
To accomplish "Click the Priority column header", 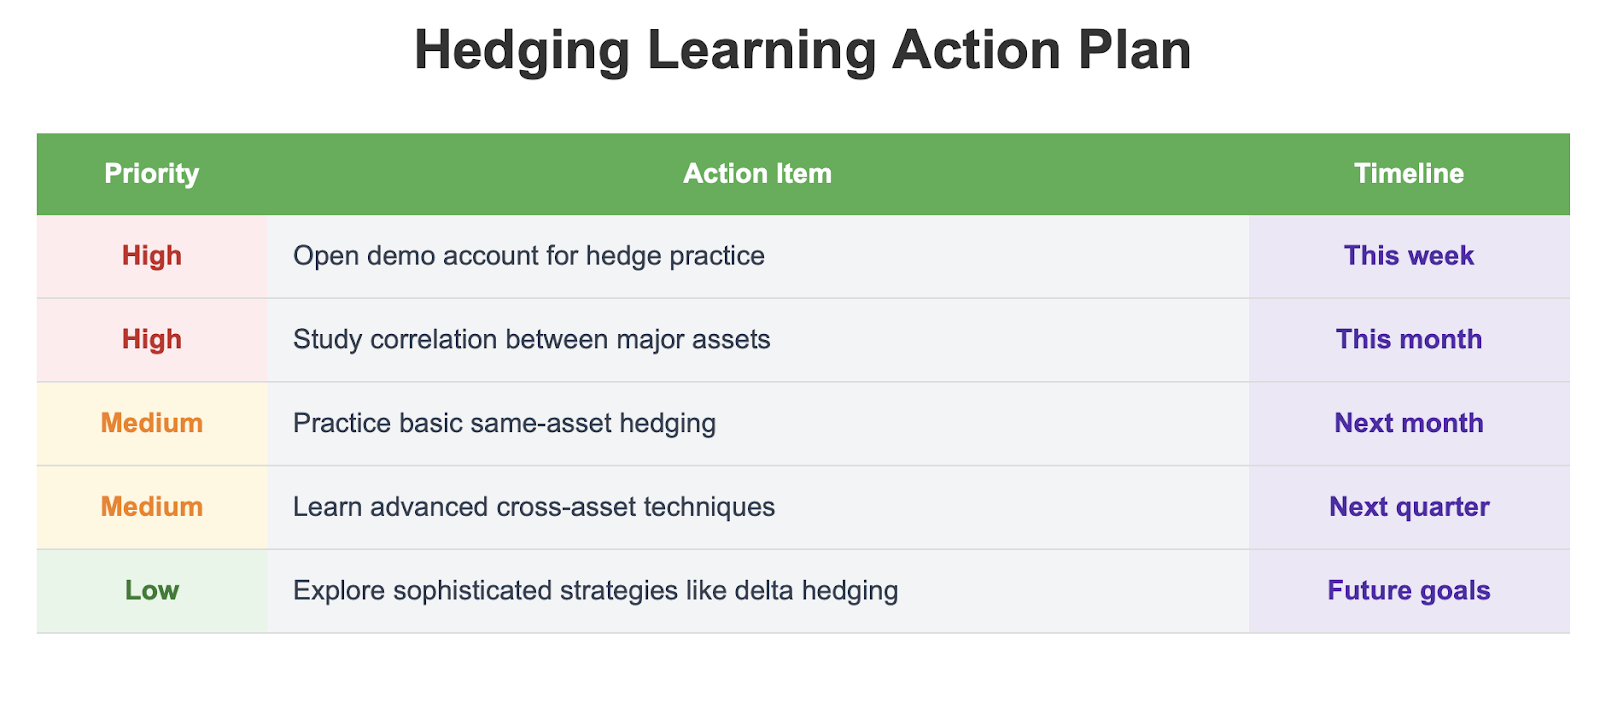I will [x=152, y=174].
